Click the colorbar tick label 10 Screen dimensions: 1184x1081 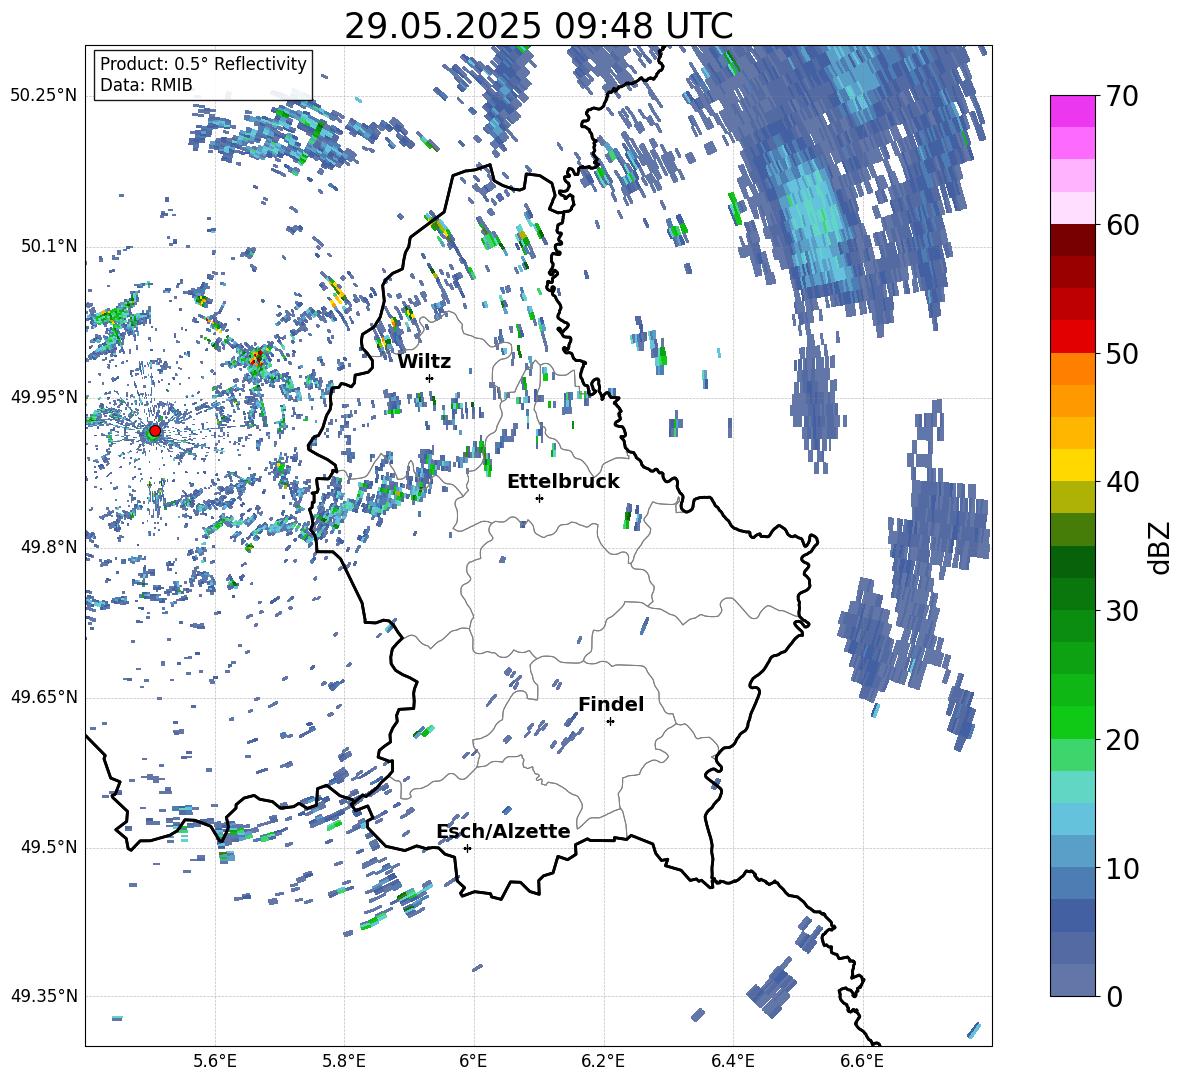[x=1123, y=868]
